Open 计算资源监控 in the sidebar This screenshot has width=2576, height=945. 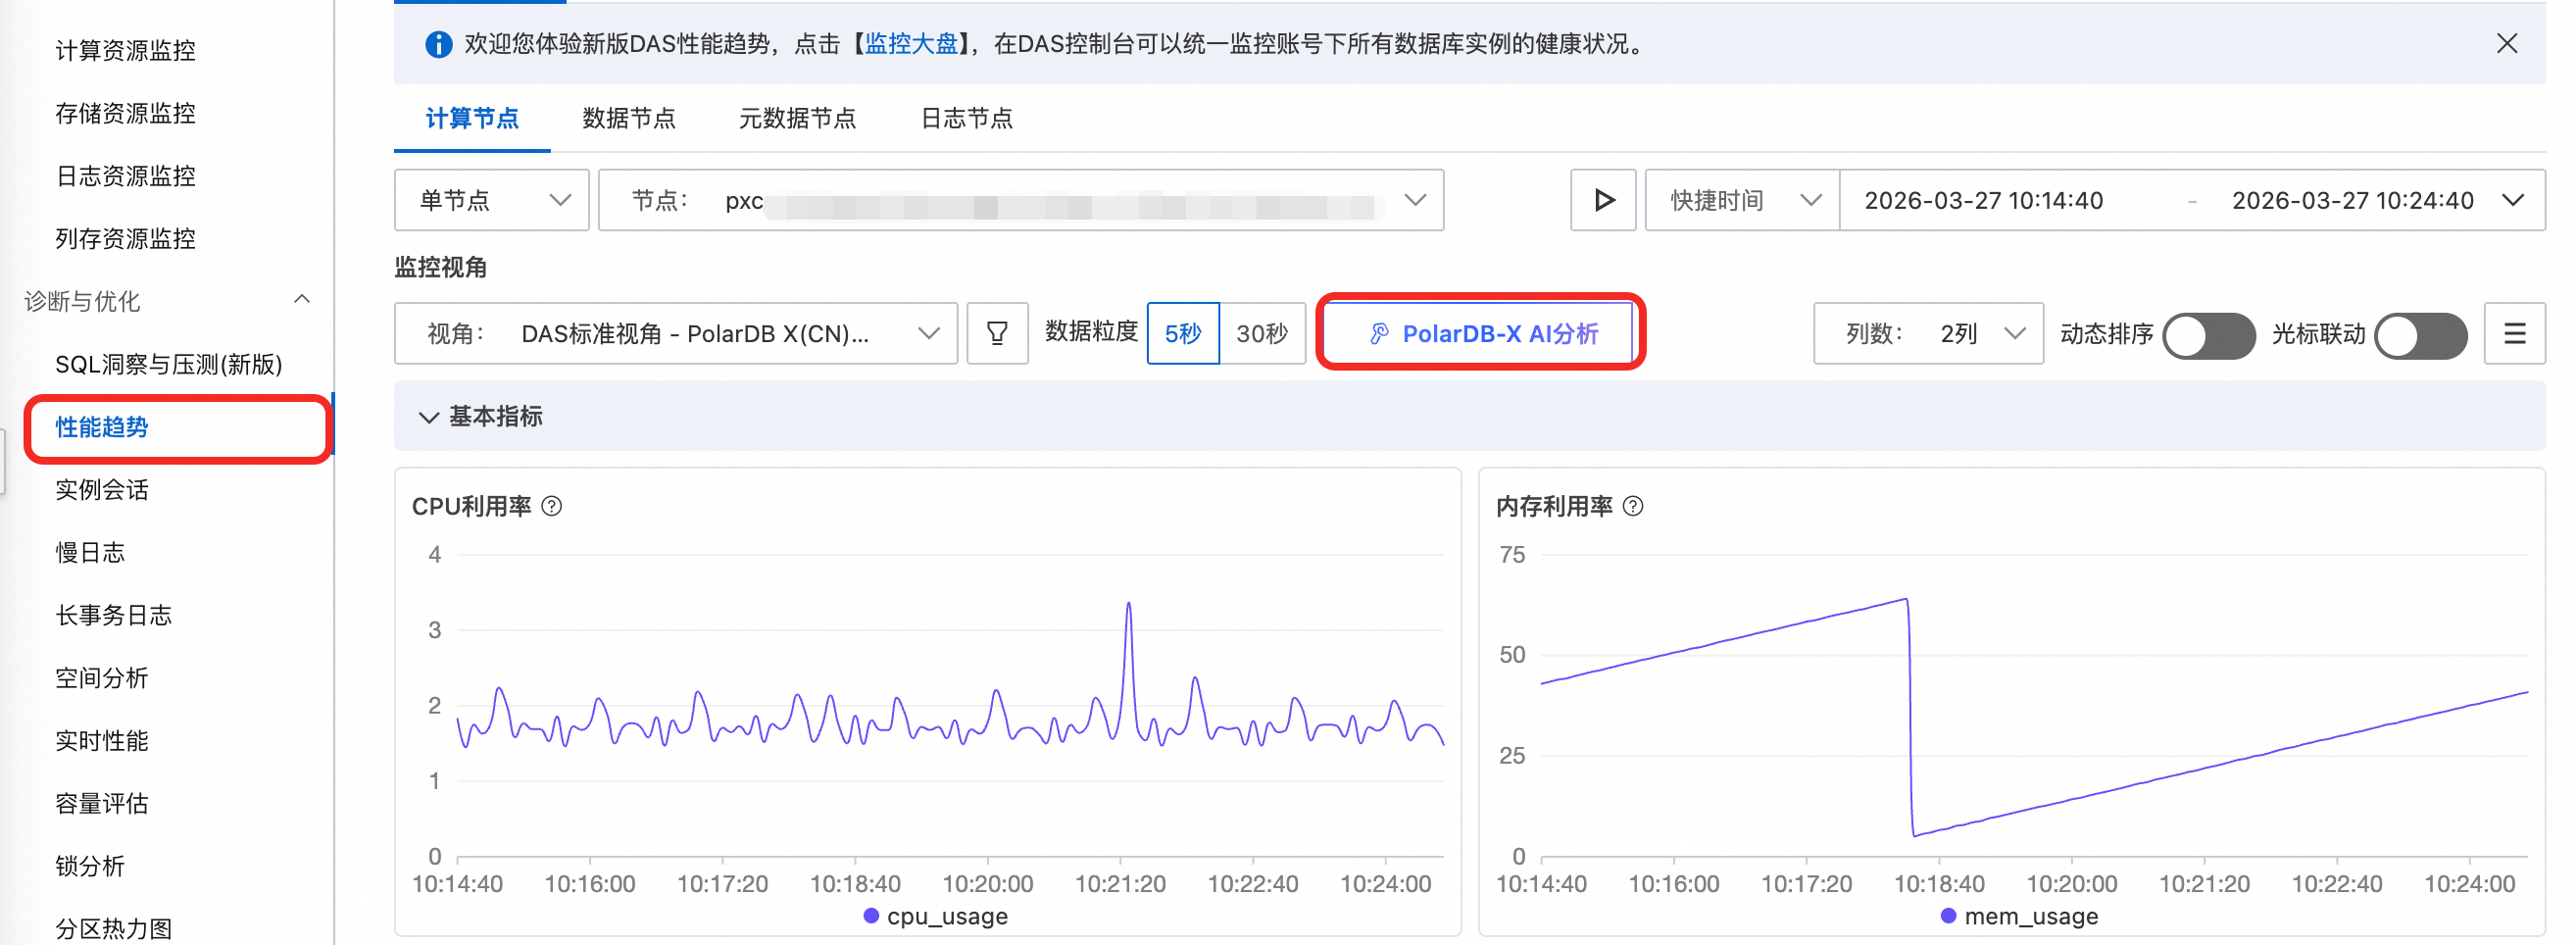pos(125,50)
